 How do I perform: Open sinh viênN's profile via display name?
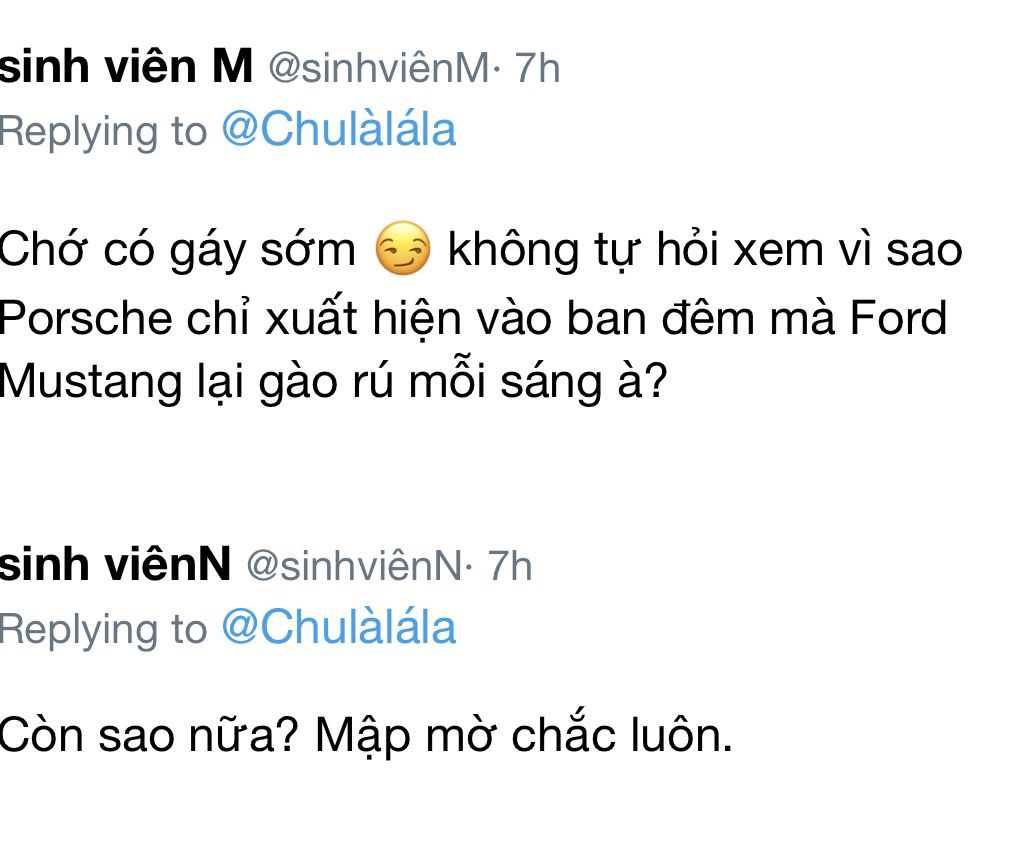click(x=115, y=565)
